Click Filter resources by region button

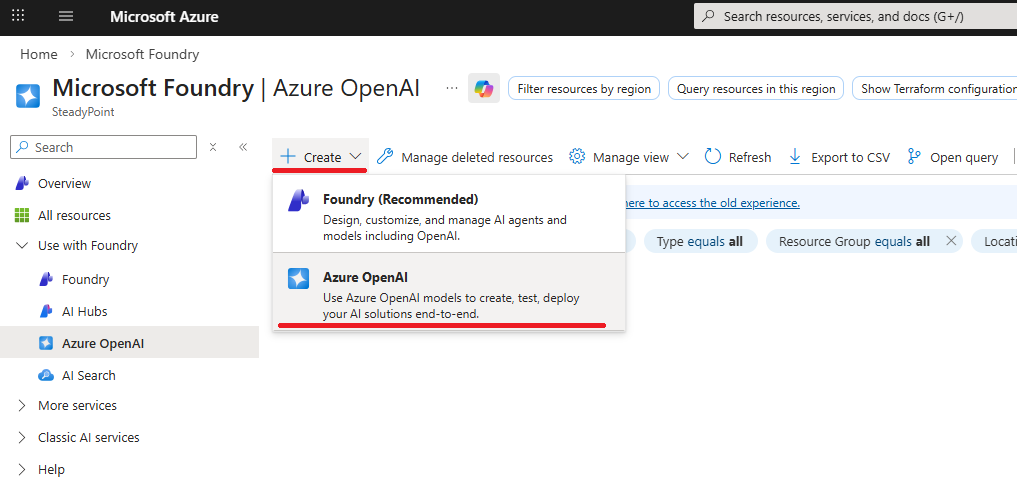tap(584, 89)
